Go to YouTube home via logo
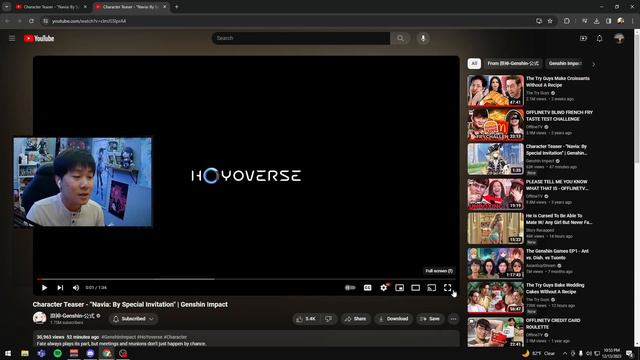Image resolution: width=640 pixels, height=360 pixels. (x=39, y=38)
